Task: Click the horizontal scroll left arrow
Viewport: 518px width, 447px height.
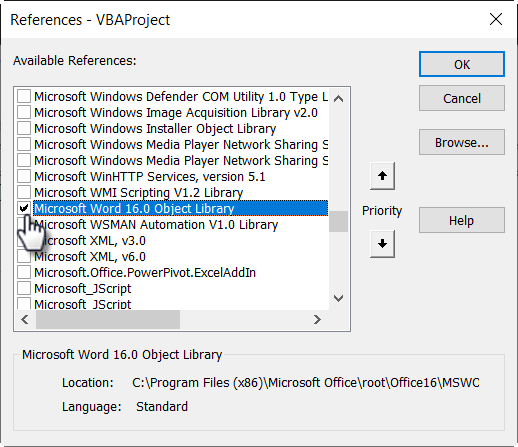Action: 25,320
